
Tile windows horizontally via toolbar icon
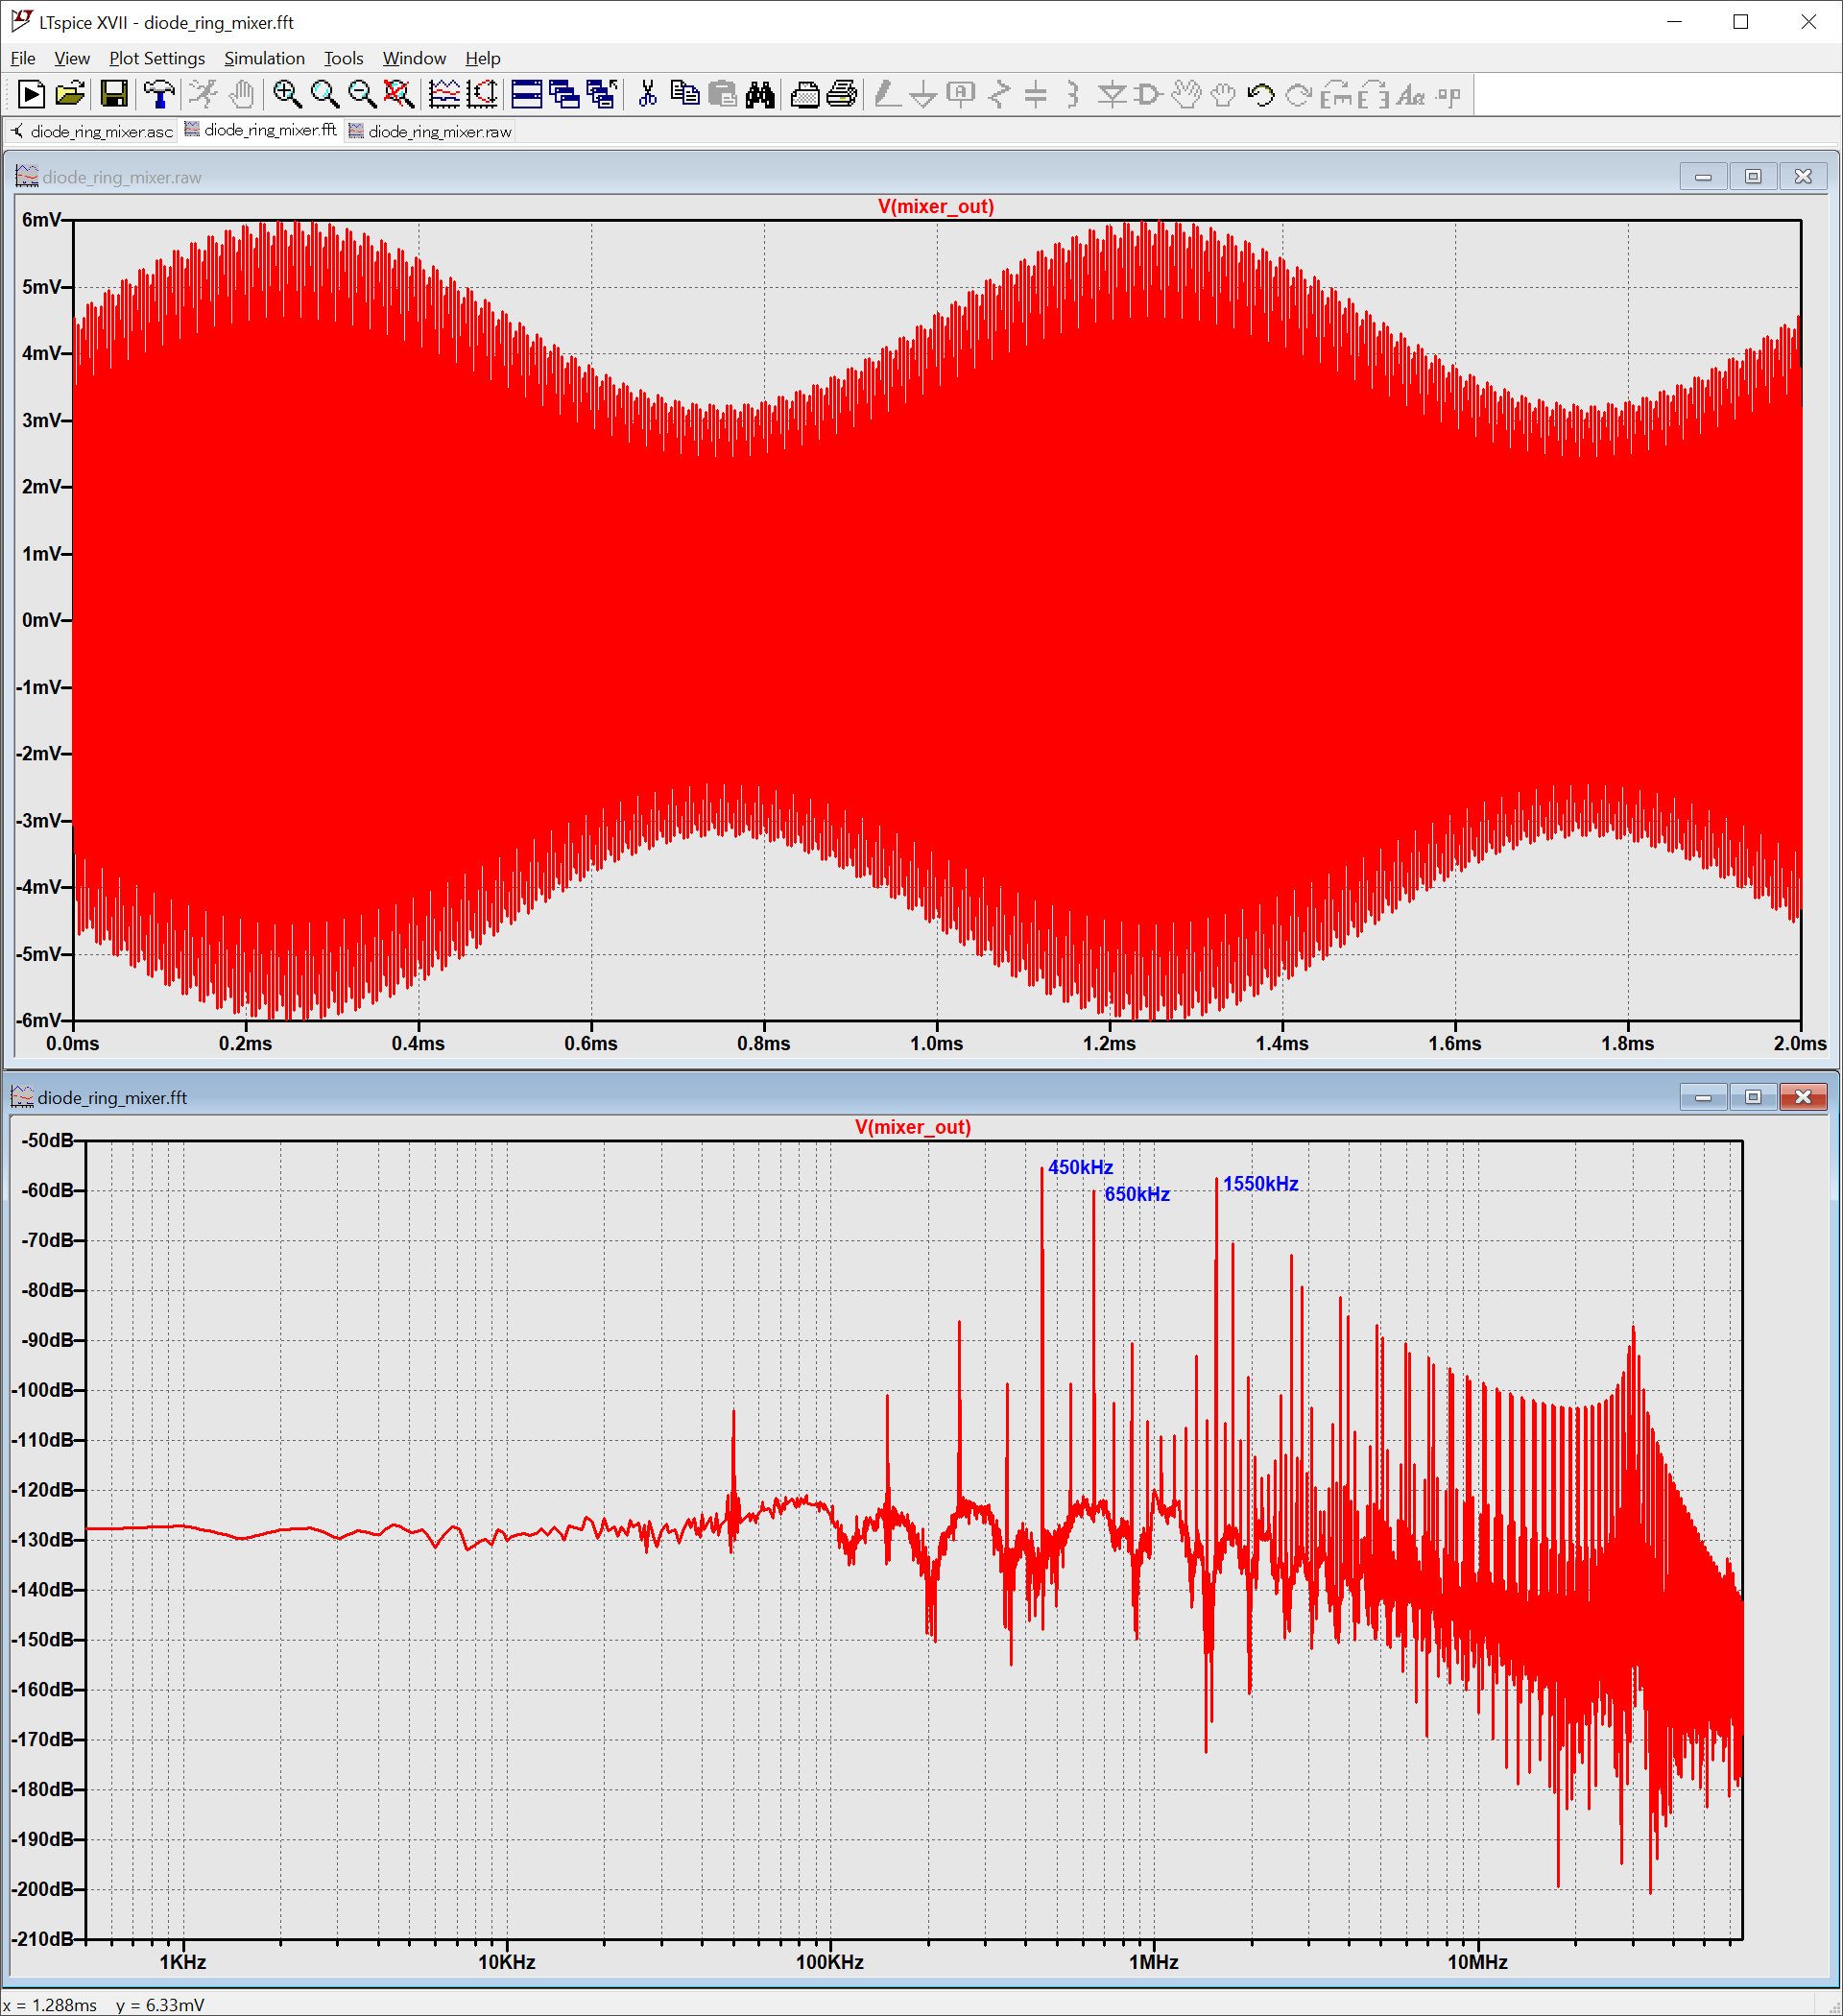click(x=526, y=95)
